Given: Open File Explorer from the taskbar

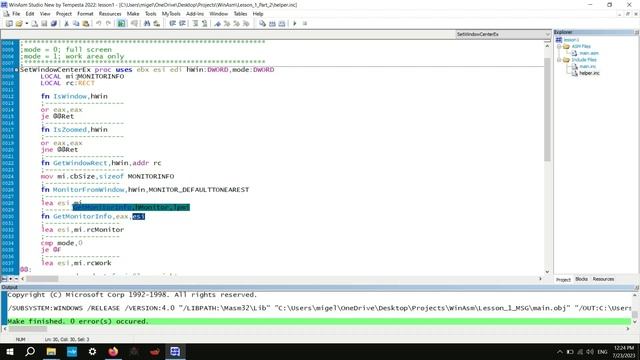Looking at the screenshot, I should [51, 351].
